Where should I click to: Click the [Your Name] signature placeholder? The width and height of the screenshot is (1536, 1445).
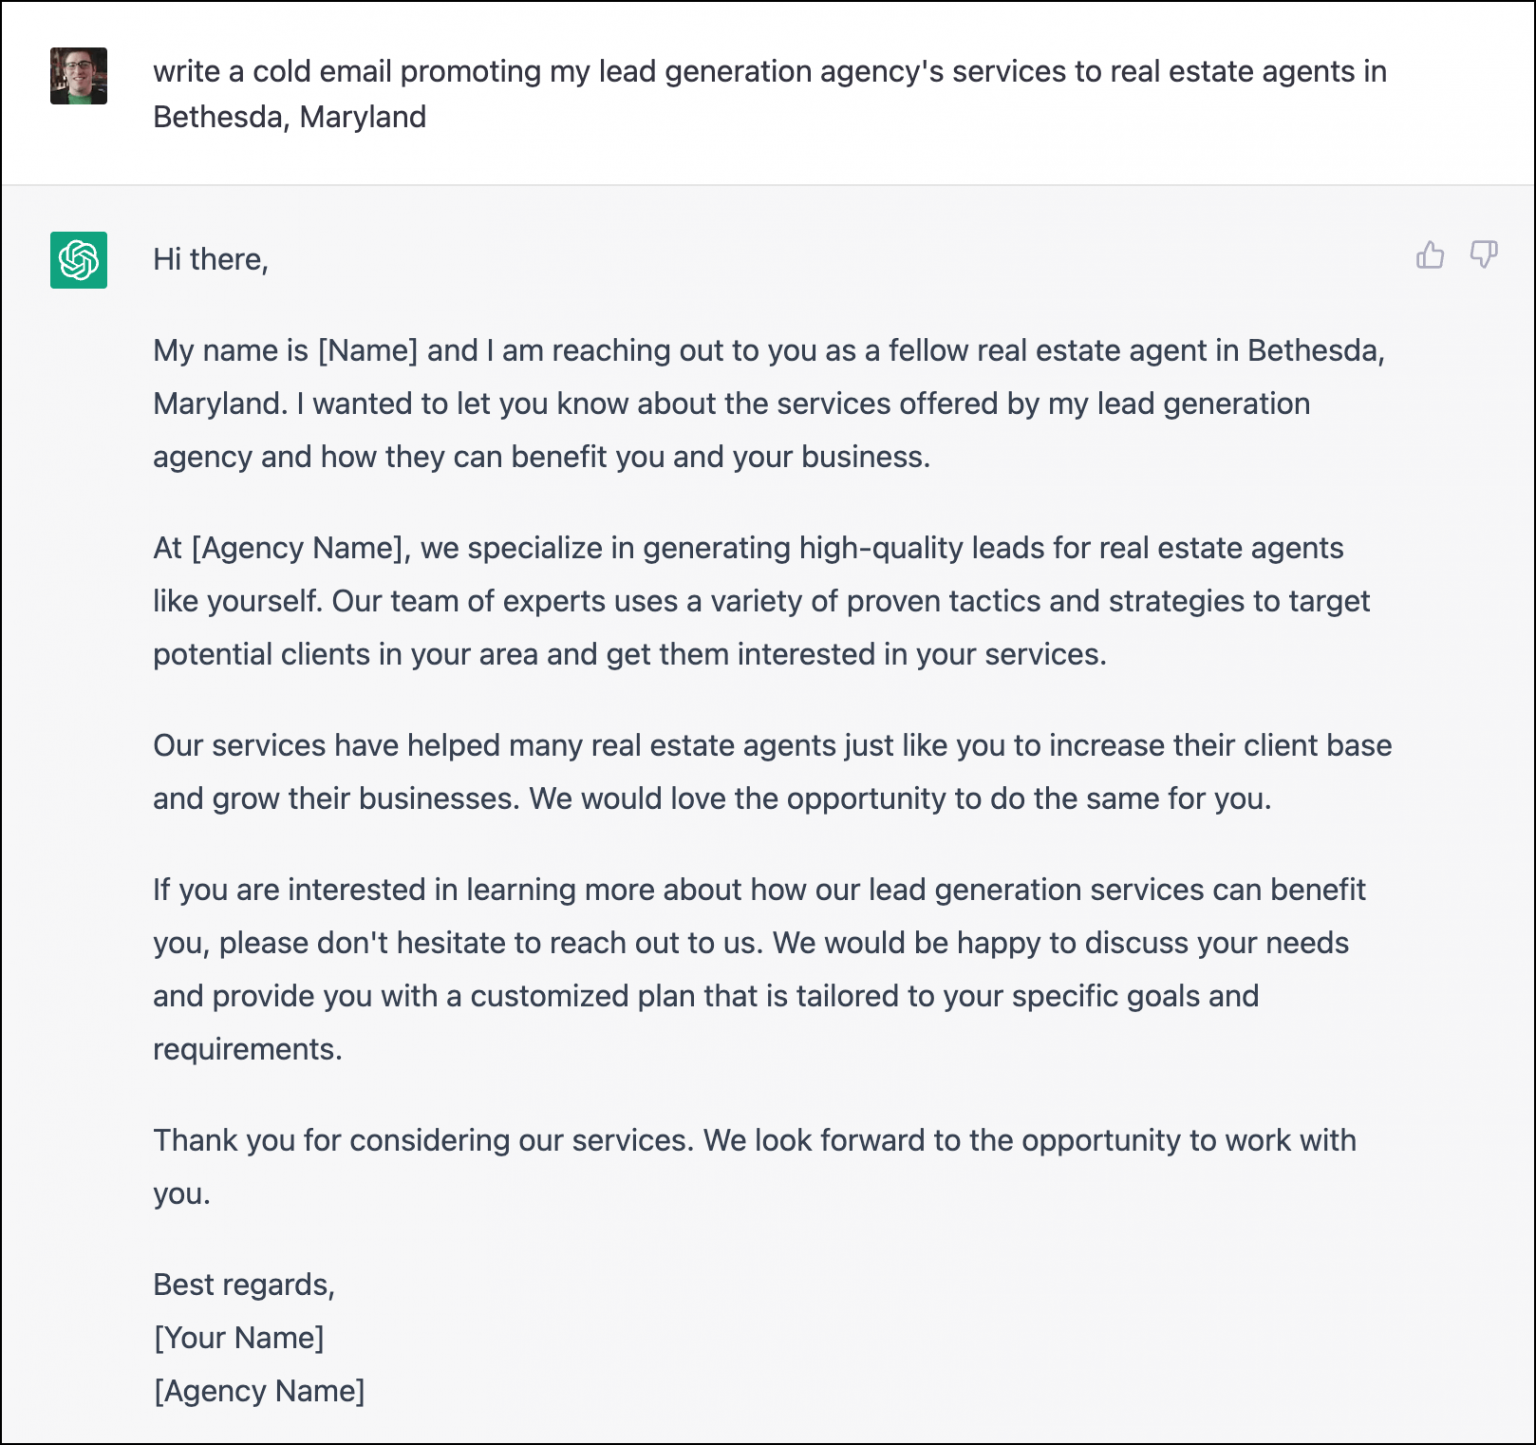coord(239,1337)
